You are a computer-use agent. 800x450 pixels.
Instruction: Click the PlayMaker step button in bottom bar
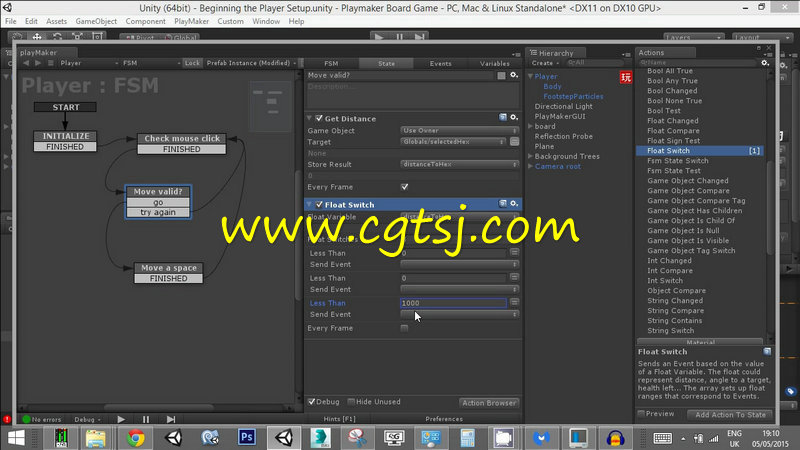pyautogui.click(x=171, y=419)
